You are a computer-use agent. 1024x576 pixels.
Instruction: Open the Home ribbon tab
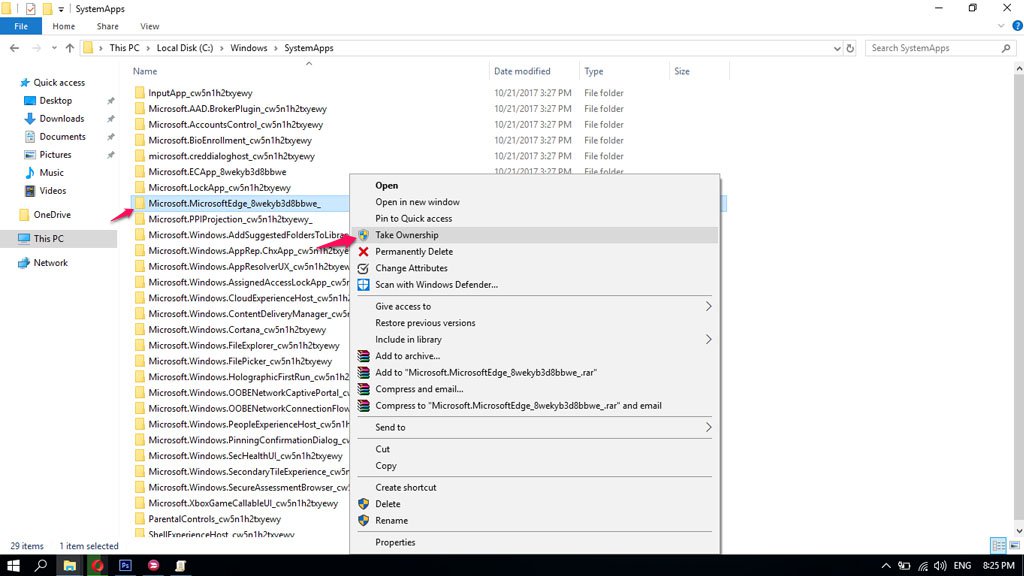coord(63,26)
